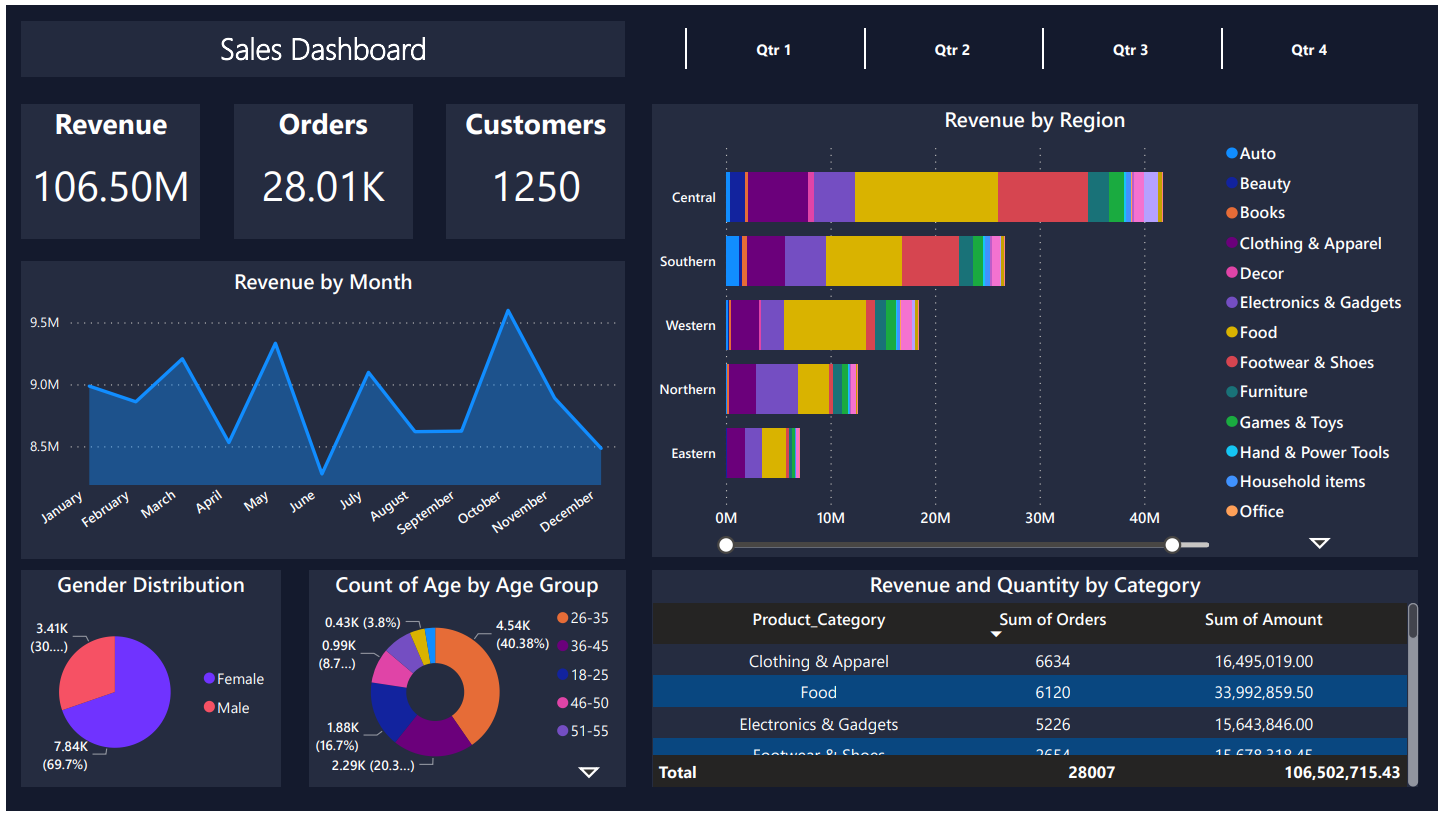
Task: Highlight Electronics & Gadgets in the legend
Action: coord(1314,302)
